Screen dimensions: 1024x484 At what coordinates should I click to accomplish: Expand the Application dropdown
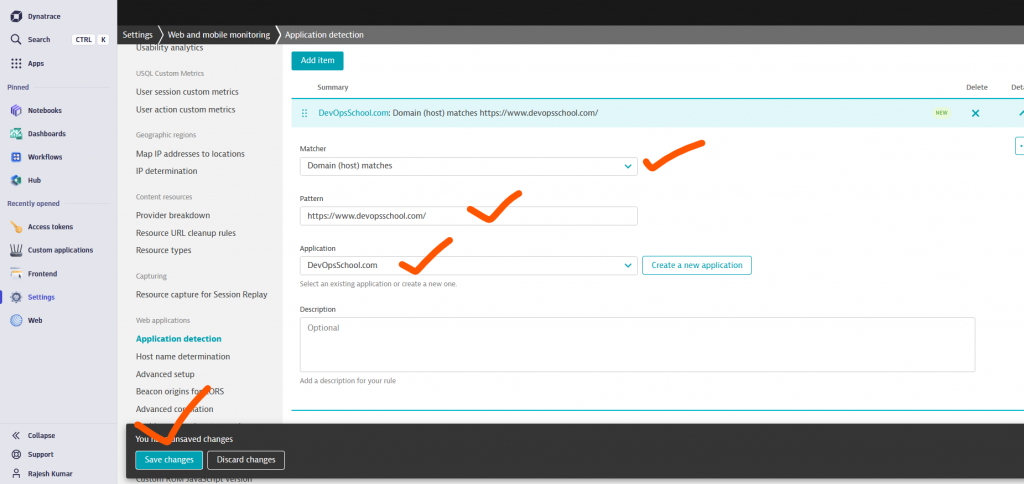627,265
